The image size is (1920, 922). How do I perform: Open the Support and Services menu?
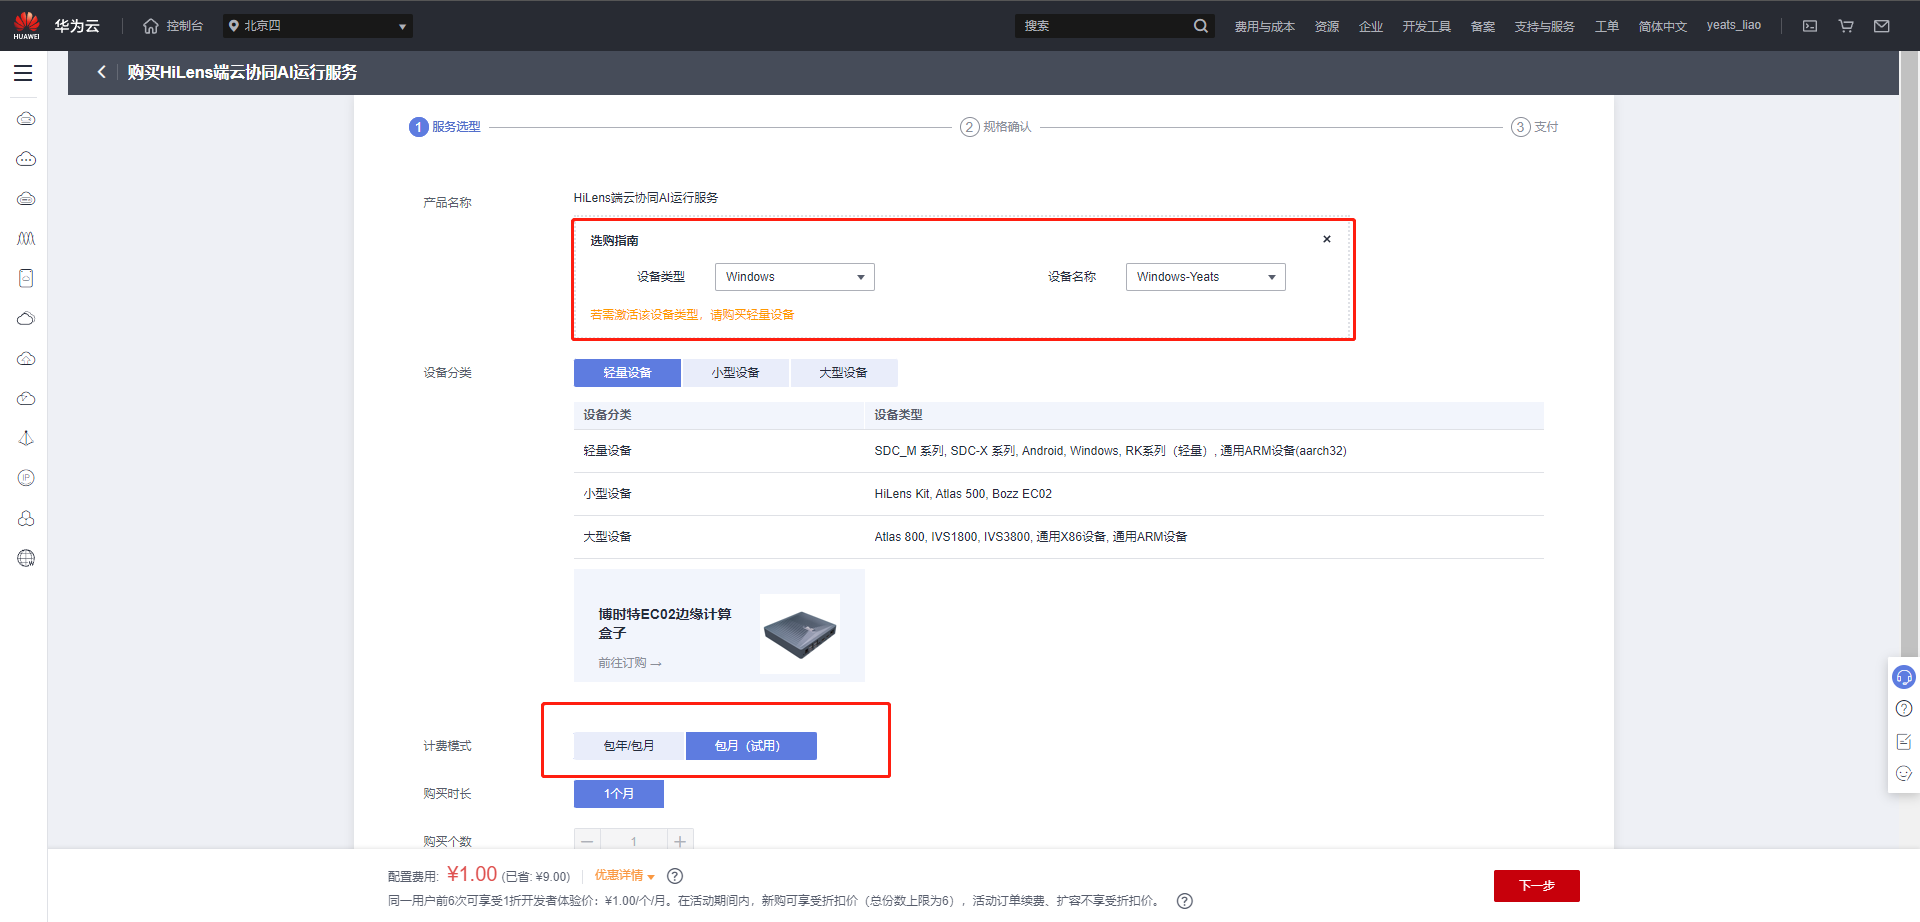1544,26
